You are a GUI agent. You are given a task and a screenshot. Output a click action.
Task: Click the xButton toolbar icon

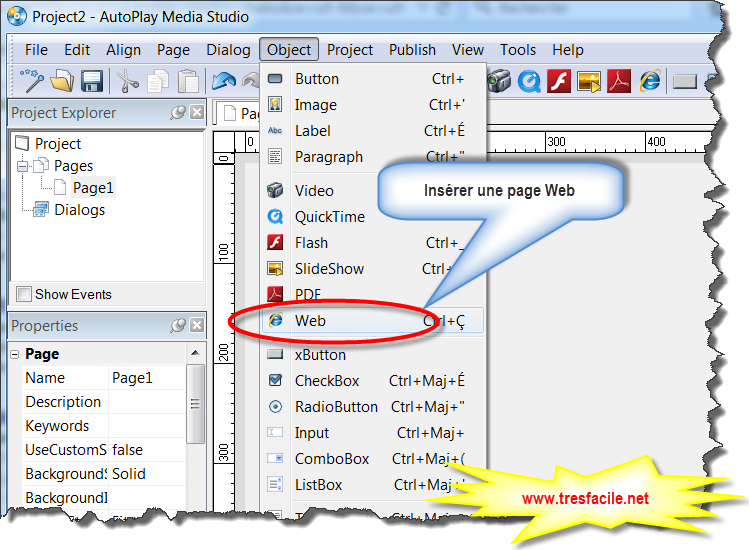(x=685, y=82)
